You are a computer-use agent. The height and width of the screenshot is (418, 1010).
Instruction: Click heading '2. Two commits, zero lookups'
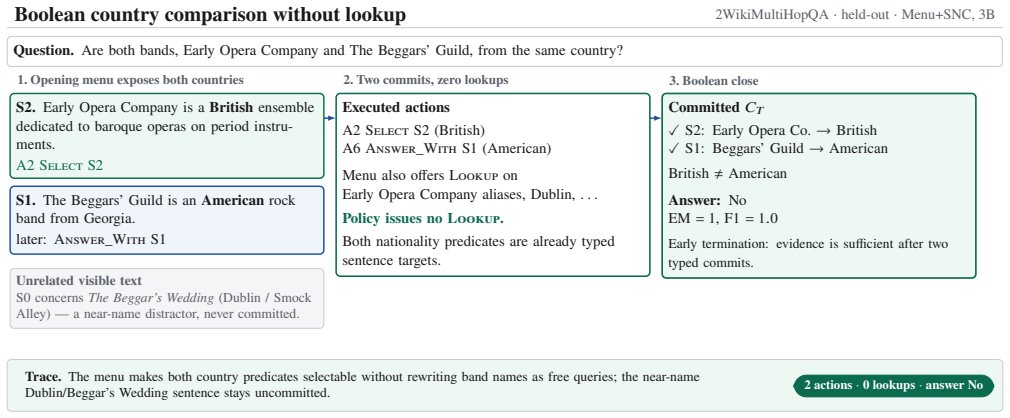[425, 81]
